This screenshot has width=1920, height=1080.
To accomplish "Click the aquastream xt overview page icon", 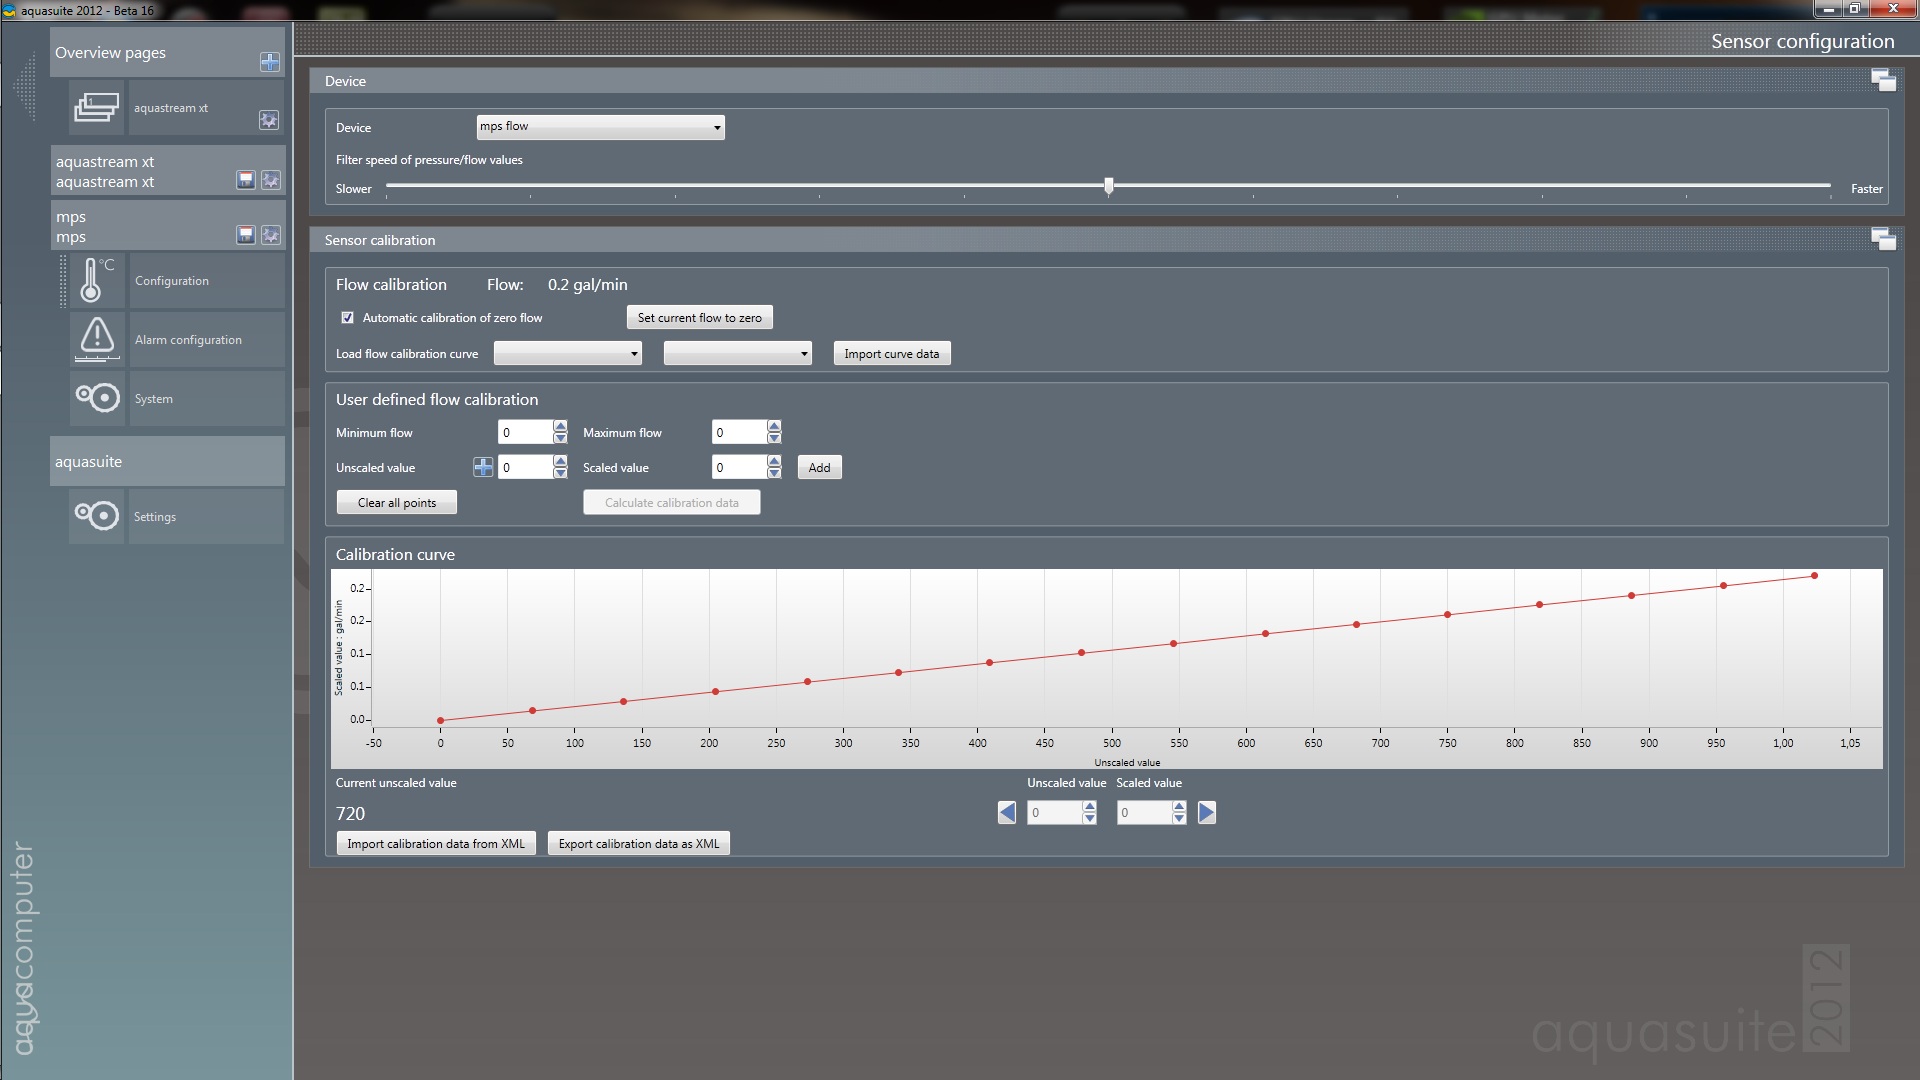I will pyautogui.click(x=96, y=107).
